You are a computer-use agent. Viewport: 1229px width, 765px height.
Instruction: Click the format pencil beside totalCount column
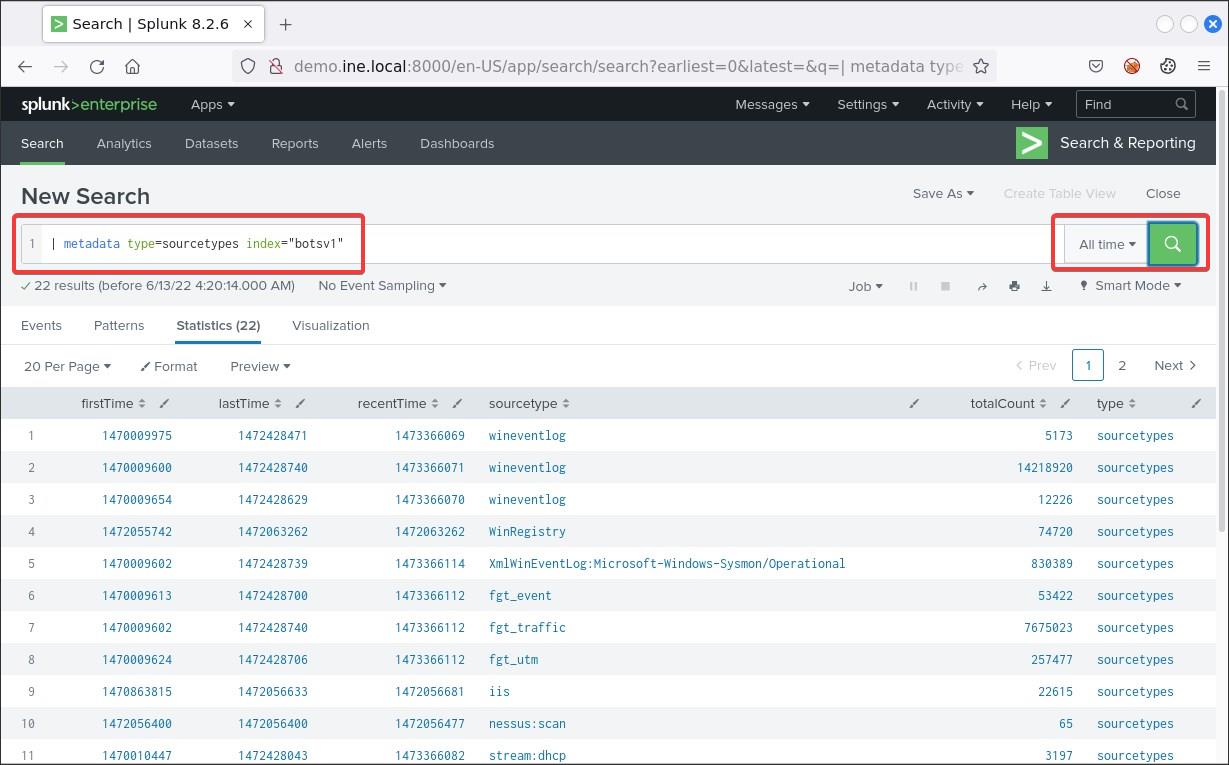coord(1066,403)
